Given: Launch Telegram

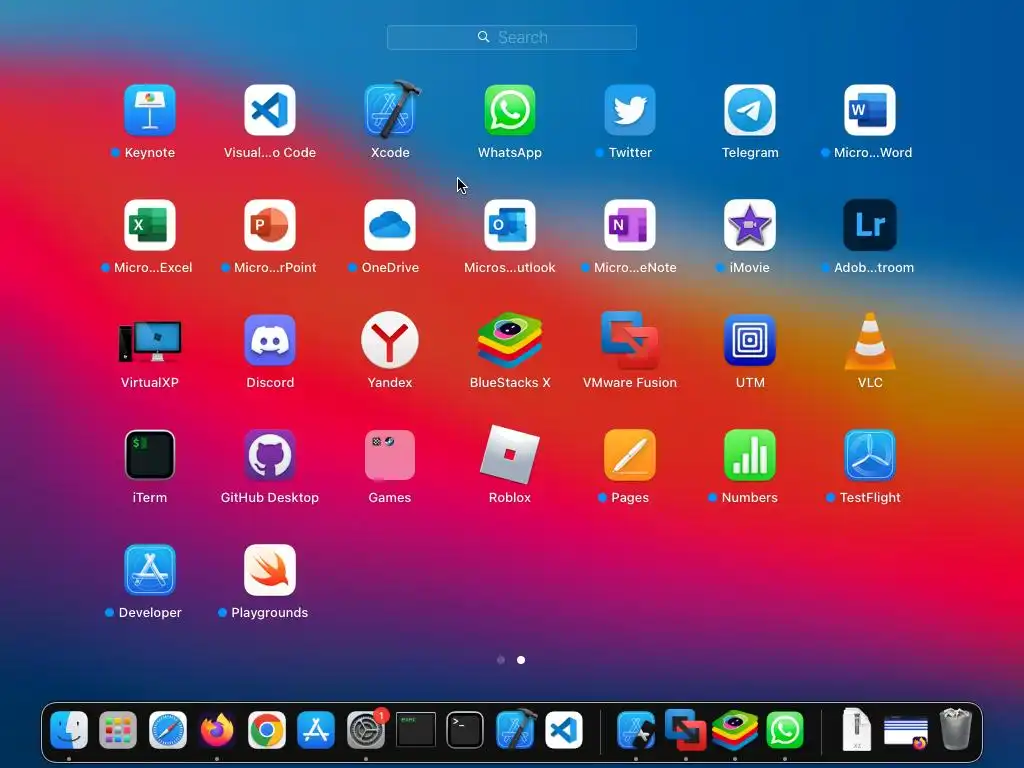Looking at the screenshot, I should click(750, 110).
